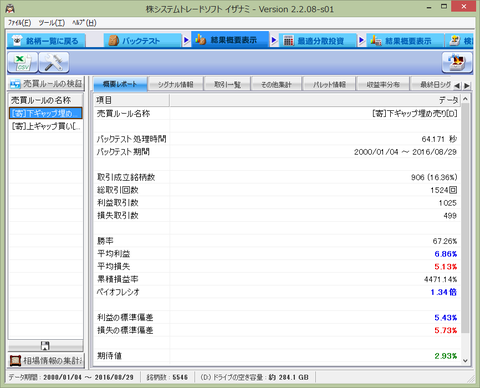Select the 概要レポート report tab
The image size is (480, 388).
(120, 84)
